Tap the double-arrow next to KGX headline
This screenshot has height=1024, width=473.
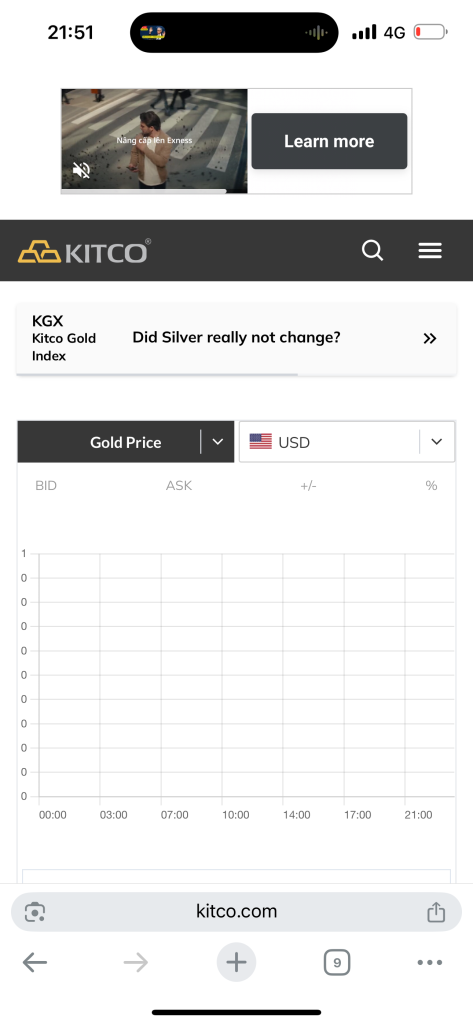429,338
